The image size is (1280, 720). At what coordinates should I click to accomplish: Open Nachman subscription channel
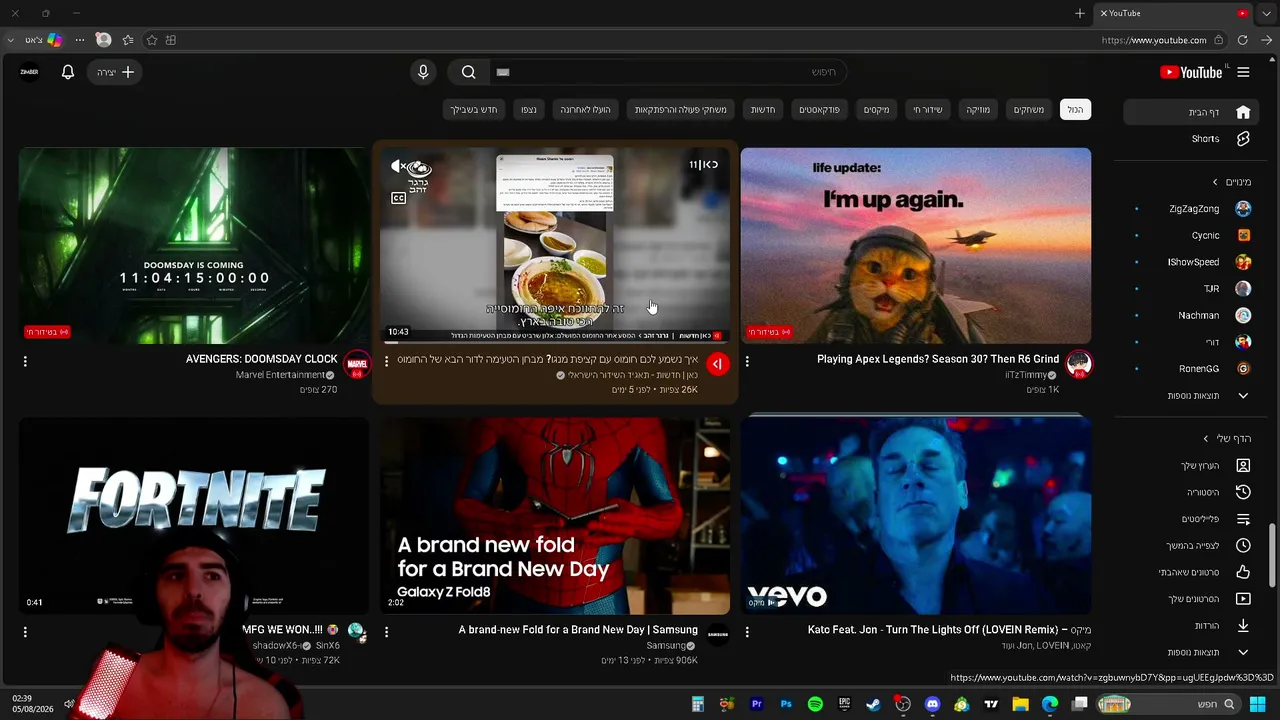pos(1193,315)
